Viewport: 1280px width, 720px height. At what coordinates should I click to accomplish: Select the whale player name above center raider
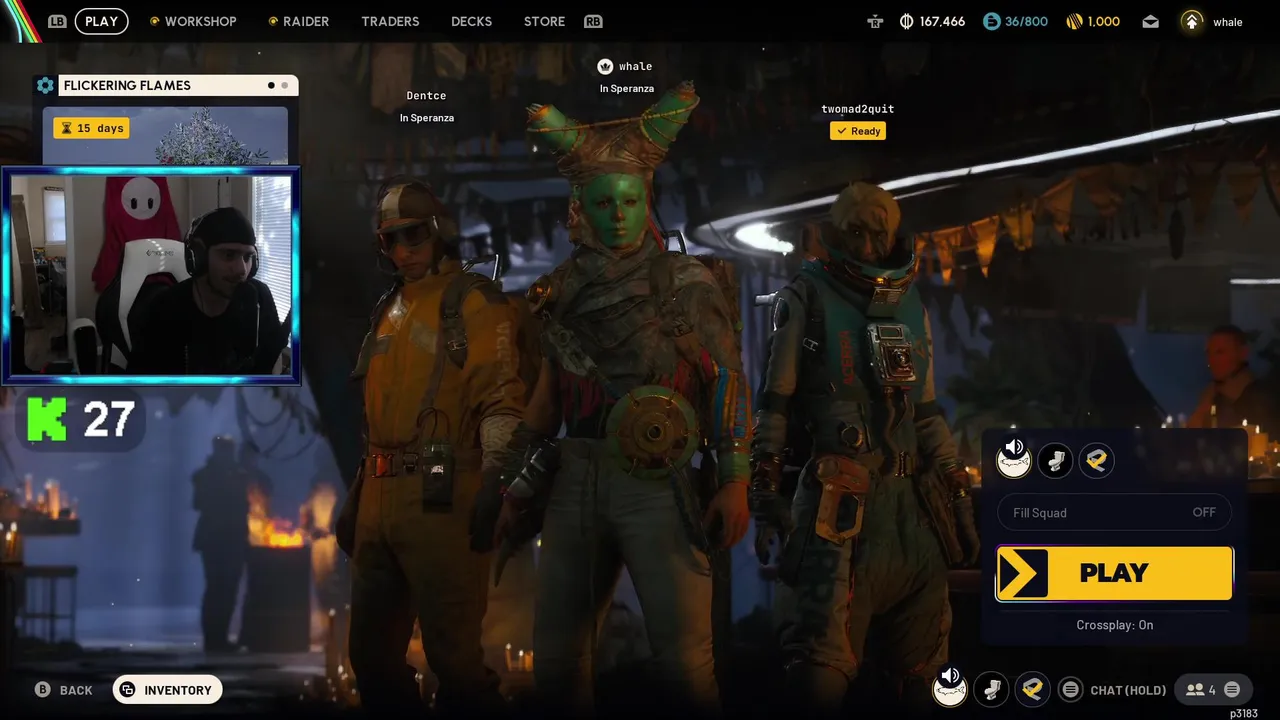(635, 66)
